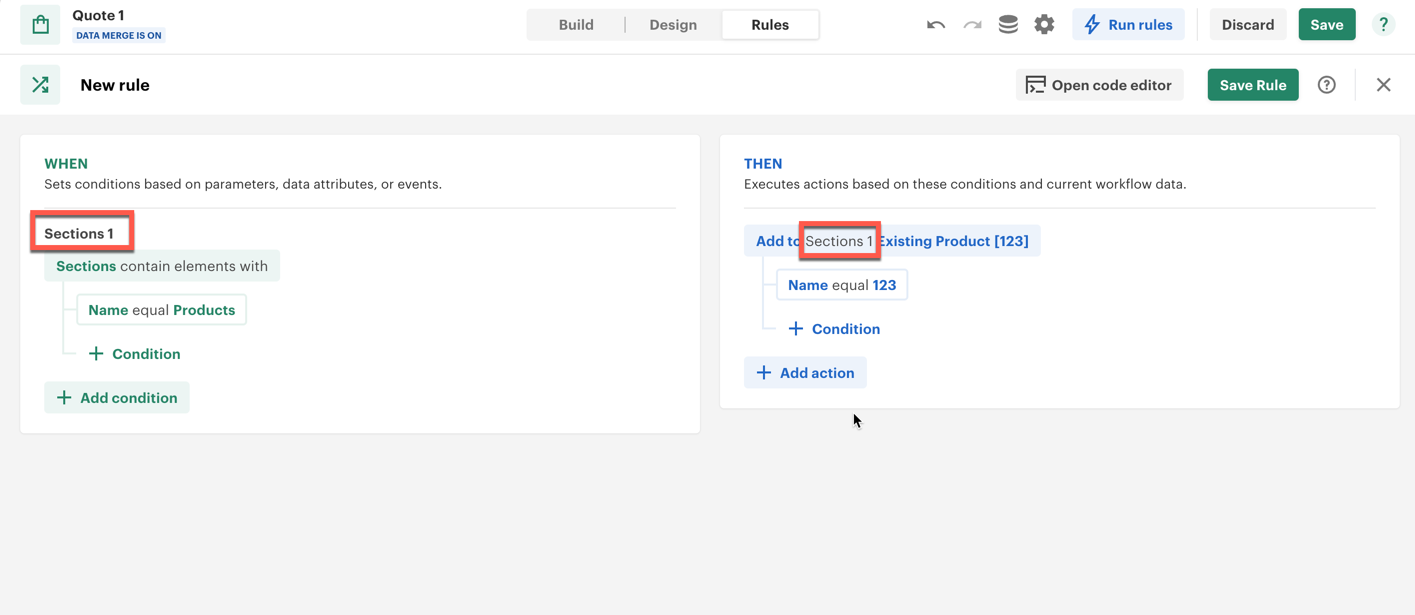Open the data source database icon
Screen dimensions: 1415x615
tap(1008, 25)
